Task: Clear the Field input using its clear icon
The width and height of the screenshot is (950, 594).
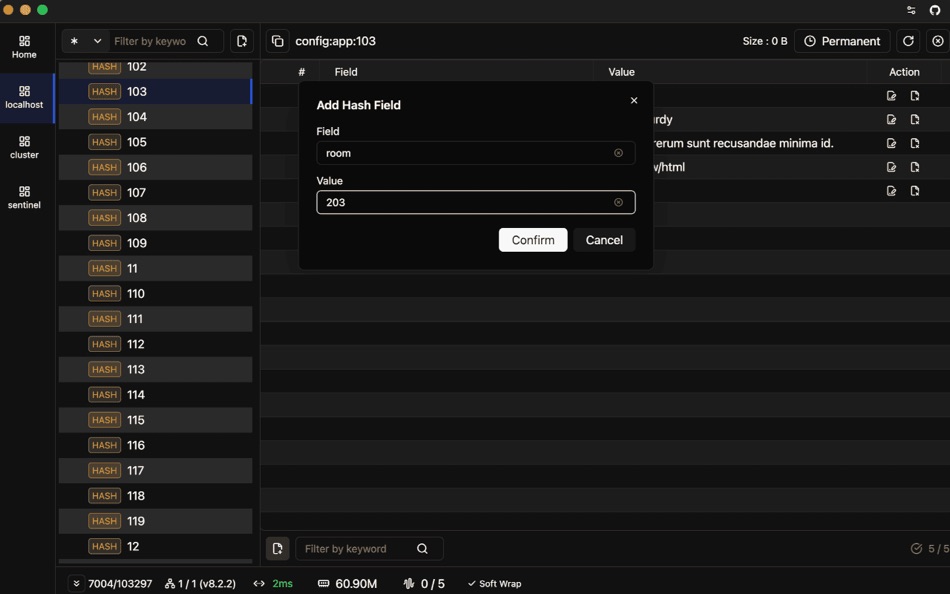Action: click(618, 153)
